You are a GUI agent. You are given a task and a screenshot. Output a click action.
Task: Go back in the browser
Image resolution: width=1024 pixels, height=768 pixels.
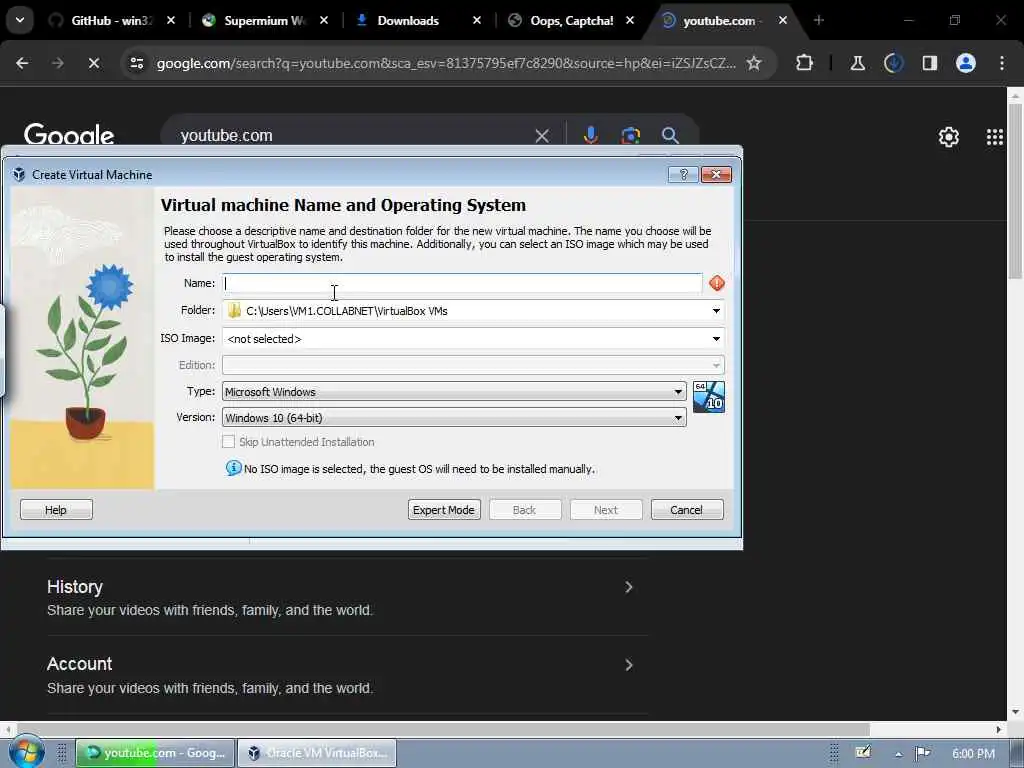click(22, 63)
